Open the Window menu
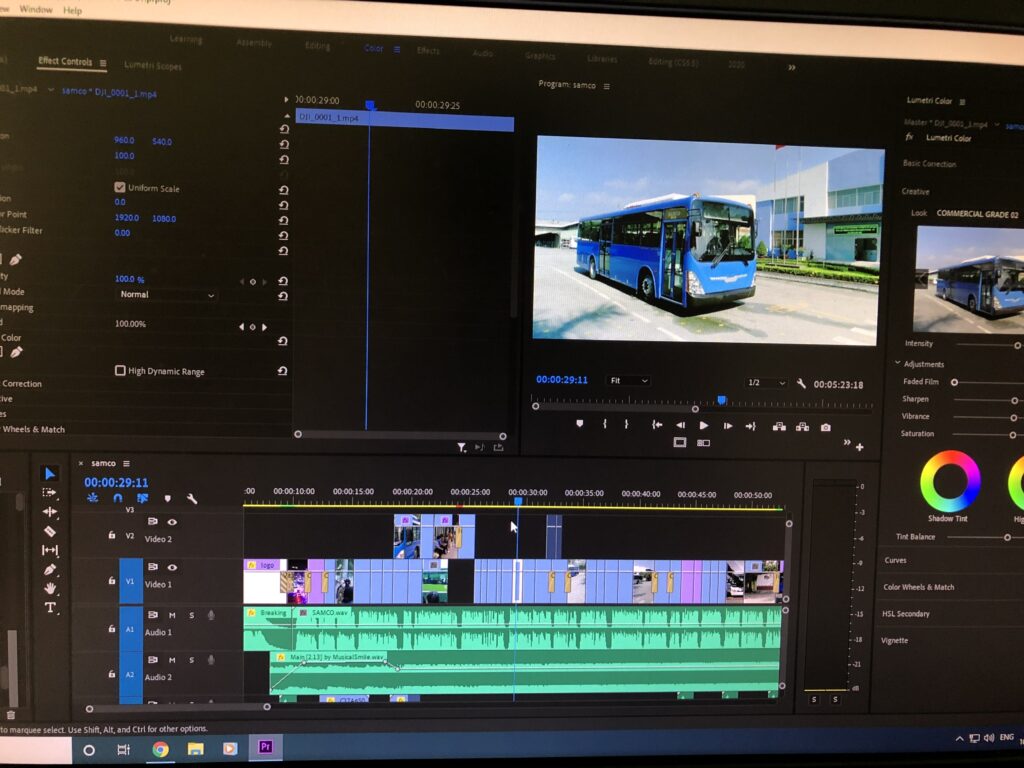Screen dimensions: 1024x768 36,9
